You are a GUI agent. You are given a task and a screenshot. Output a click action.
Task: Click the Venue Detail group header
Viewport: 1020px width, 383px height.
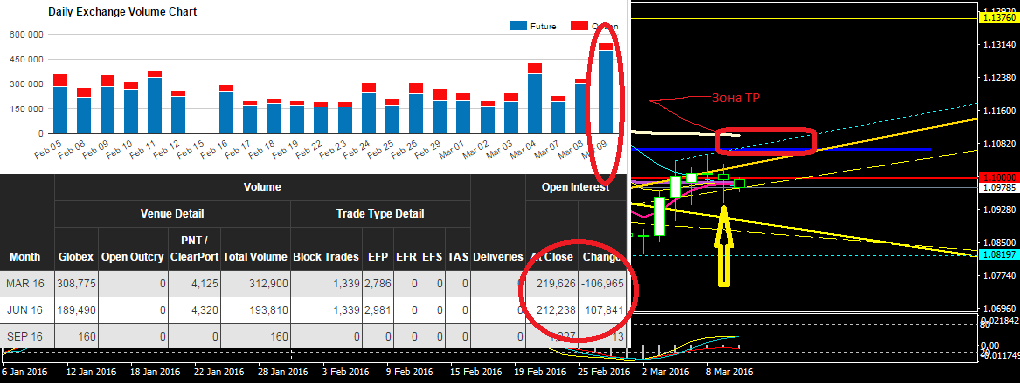point(172,213)
